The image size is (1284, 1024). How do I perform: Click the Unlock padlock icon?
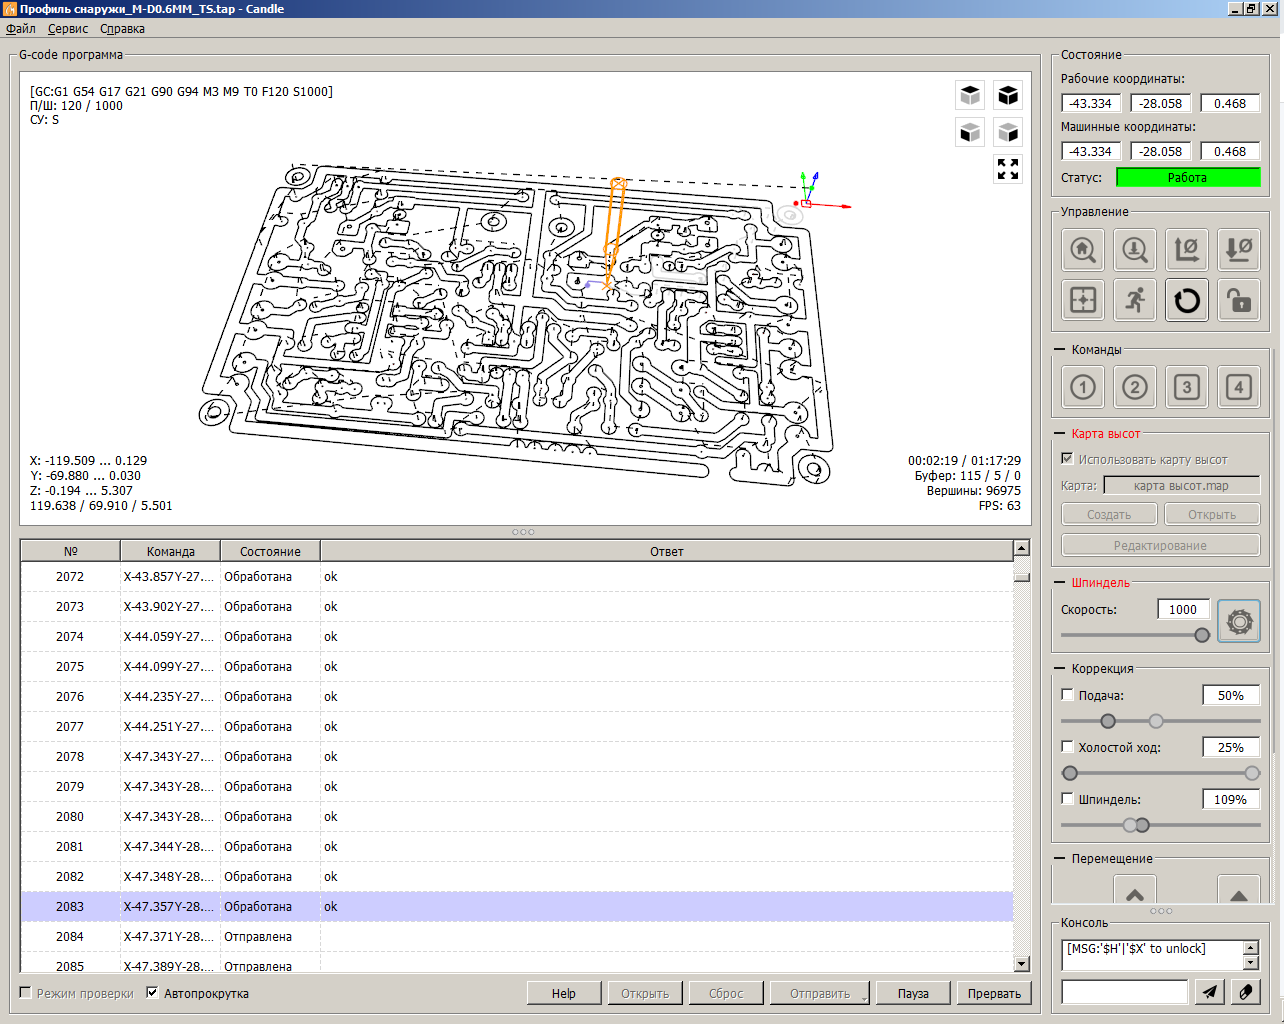pyautogui.click(x=1239, y=300)
